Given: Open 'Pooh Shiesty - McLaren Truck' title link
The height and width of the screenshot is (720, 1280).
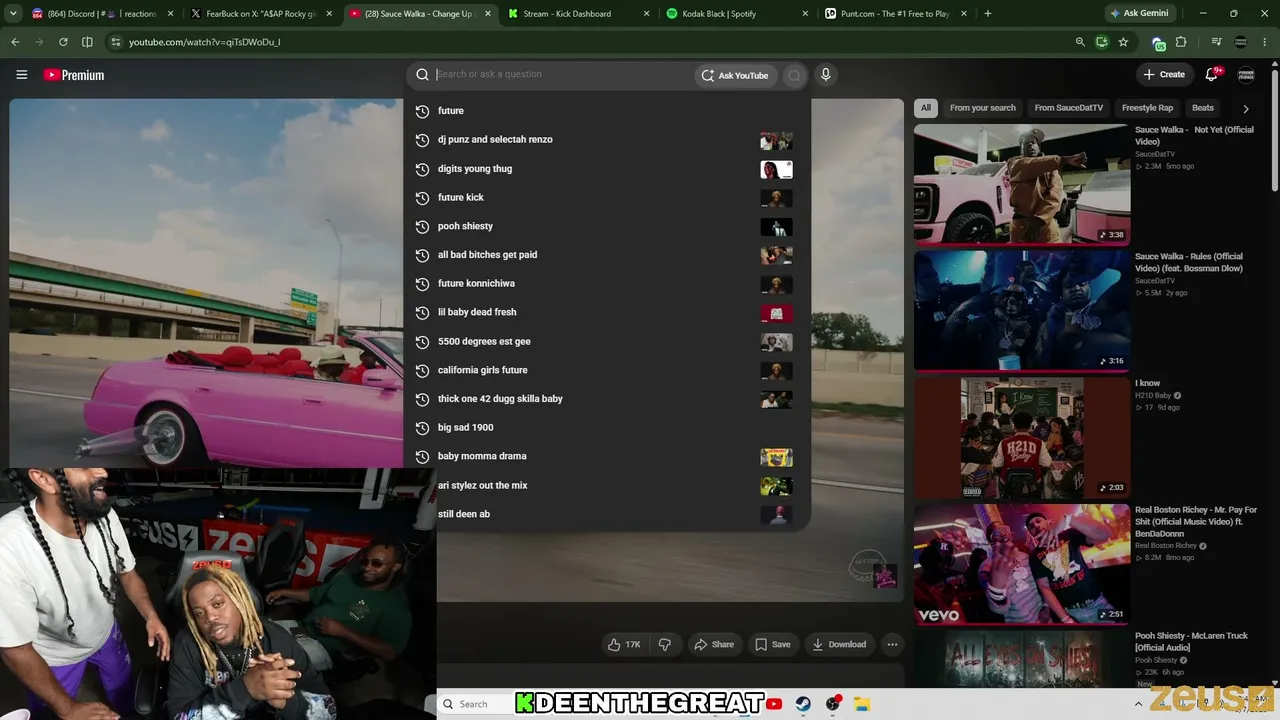Looking at the screenshot, I should coord(1191,642).
